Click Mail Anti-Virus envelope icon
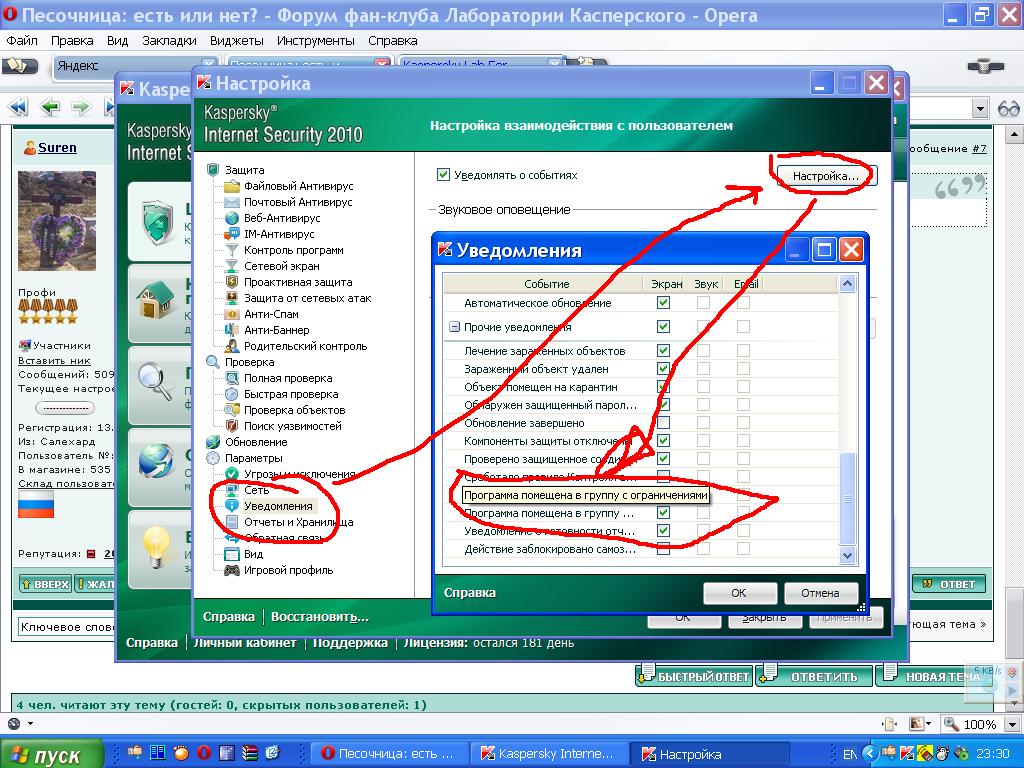The height and width of the screenshot is (768, 1024). coord(232,202)
